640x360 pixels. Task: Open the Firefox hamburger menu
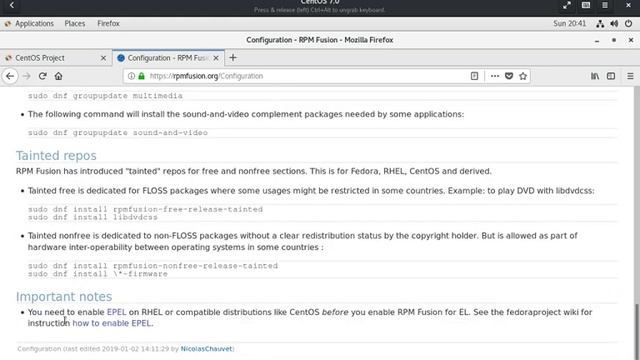pyautogui.click(x=630, y=76)
